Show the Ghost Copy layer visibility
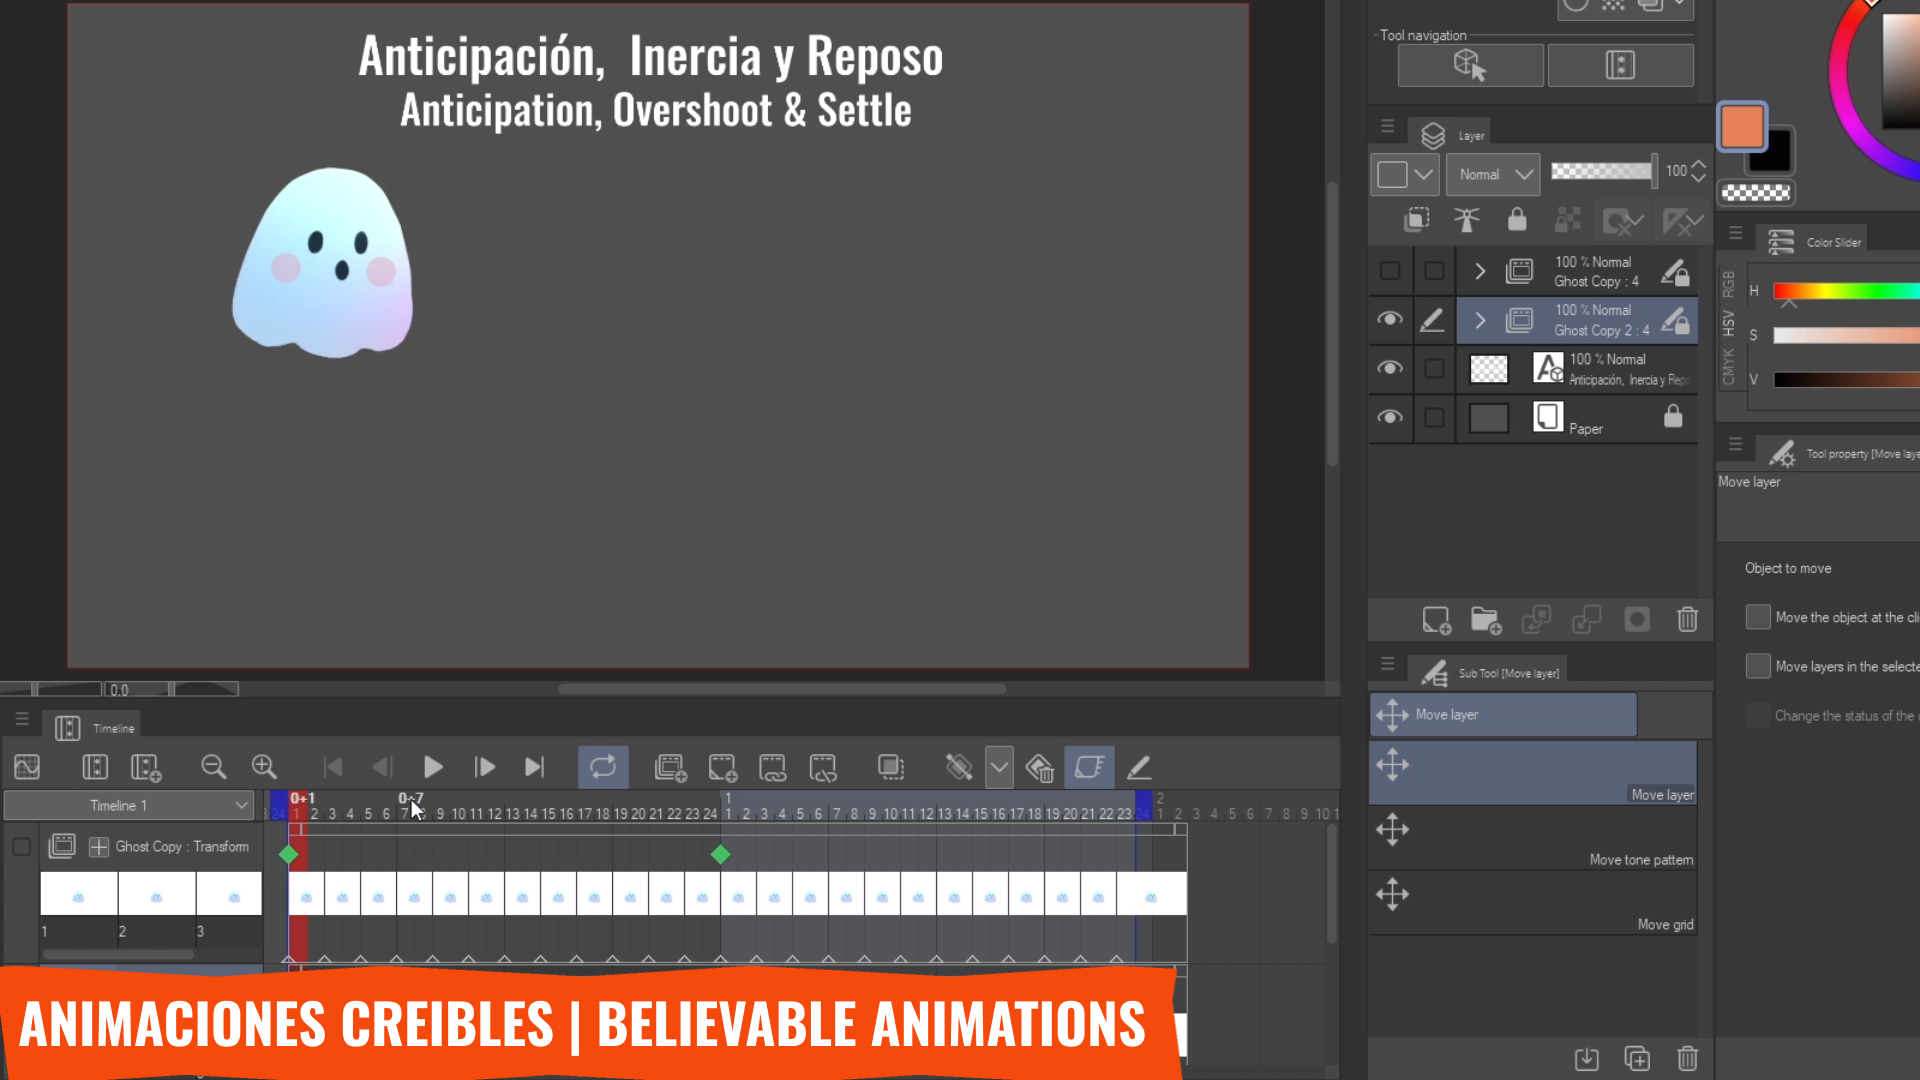 click(1390, 271)
